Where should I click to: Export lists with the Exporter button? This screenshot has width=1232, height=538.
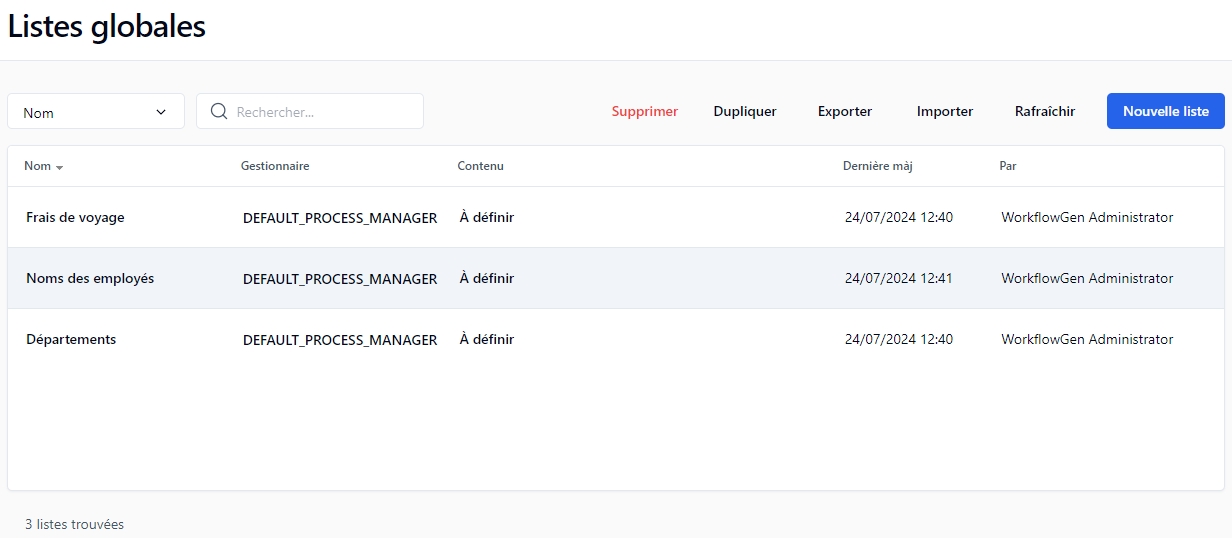click(845, 112)
